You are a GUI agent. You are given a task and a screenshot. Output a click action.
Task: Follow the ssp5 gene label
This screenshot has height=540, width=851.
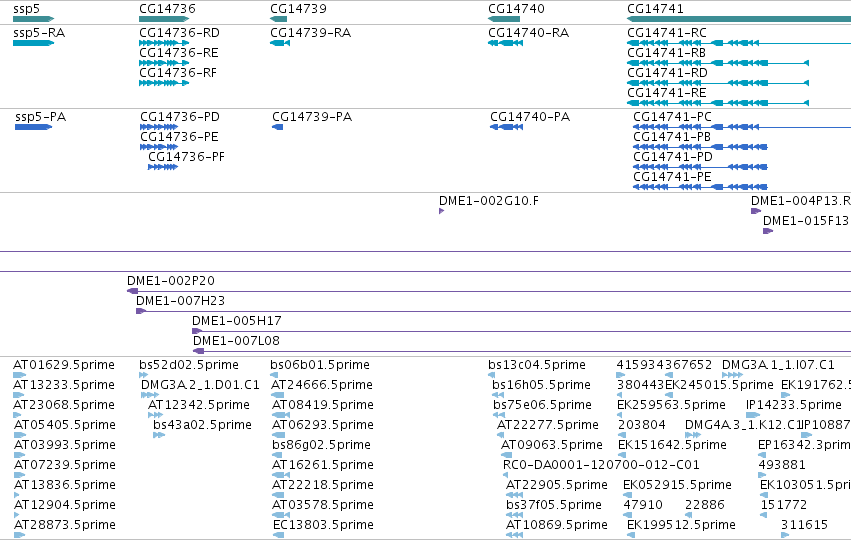pyautogui.click(x=27, y=9)
